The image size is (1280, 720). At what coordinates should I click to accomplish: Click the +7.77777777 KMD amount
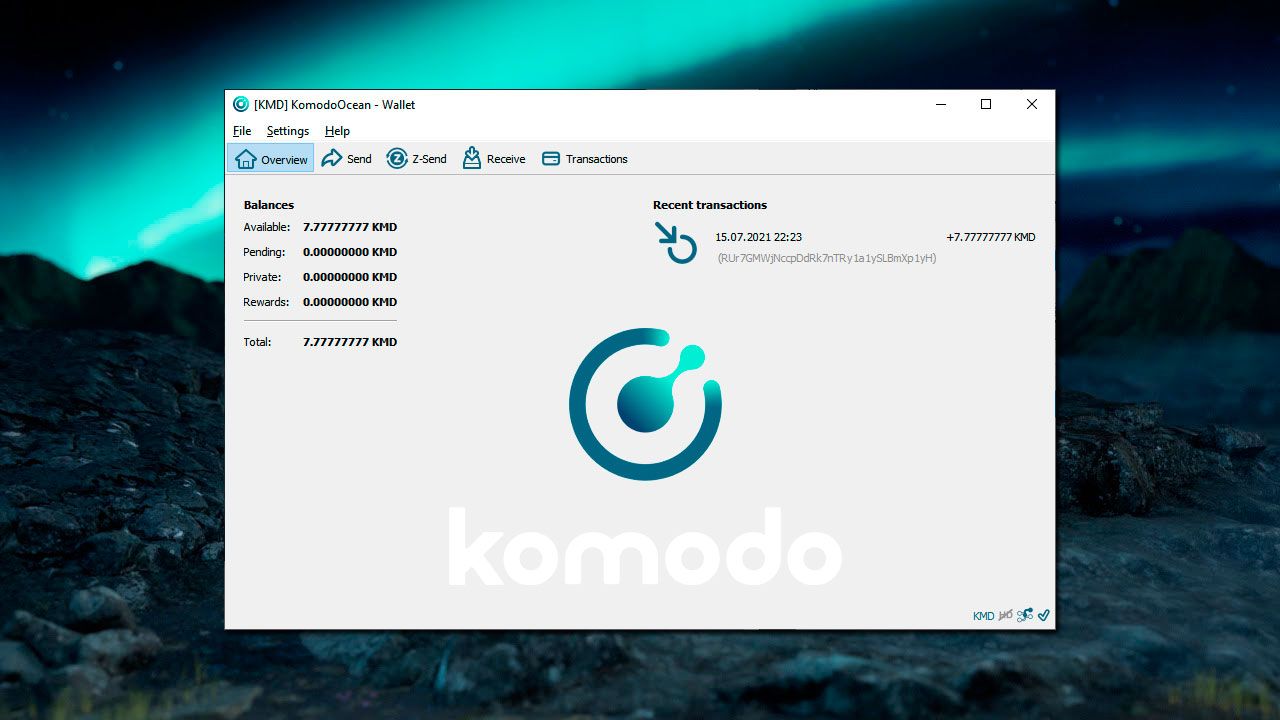(x=990, y=237)
